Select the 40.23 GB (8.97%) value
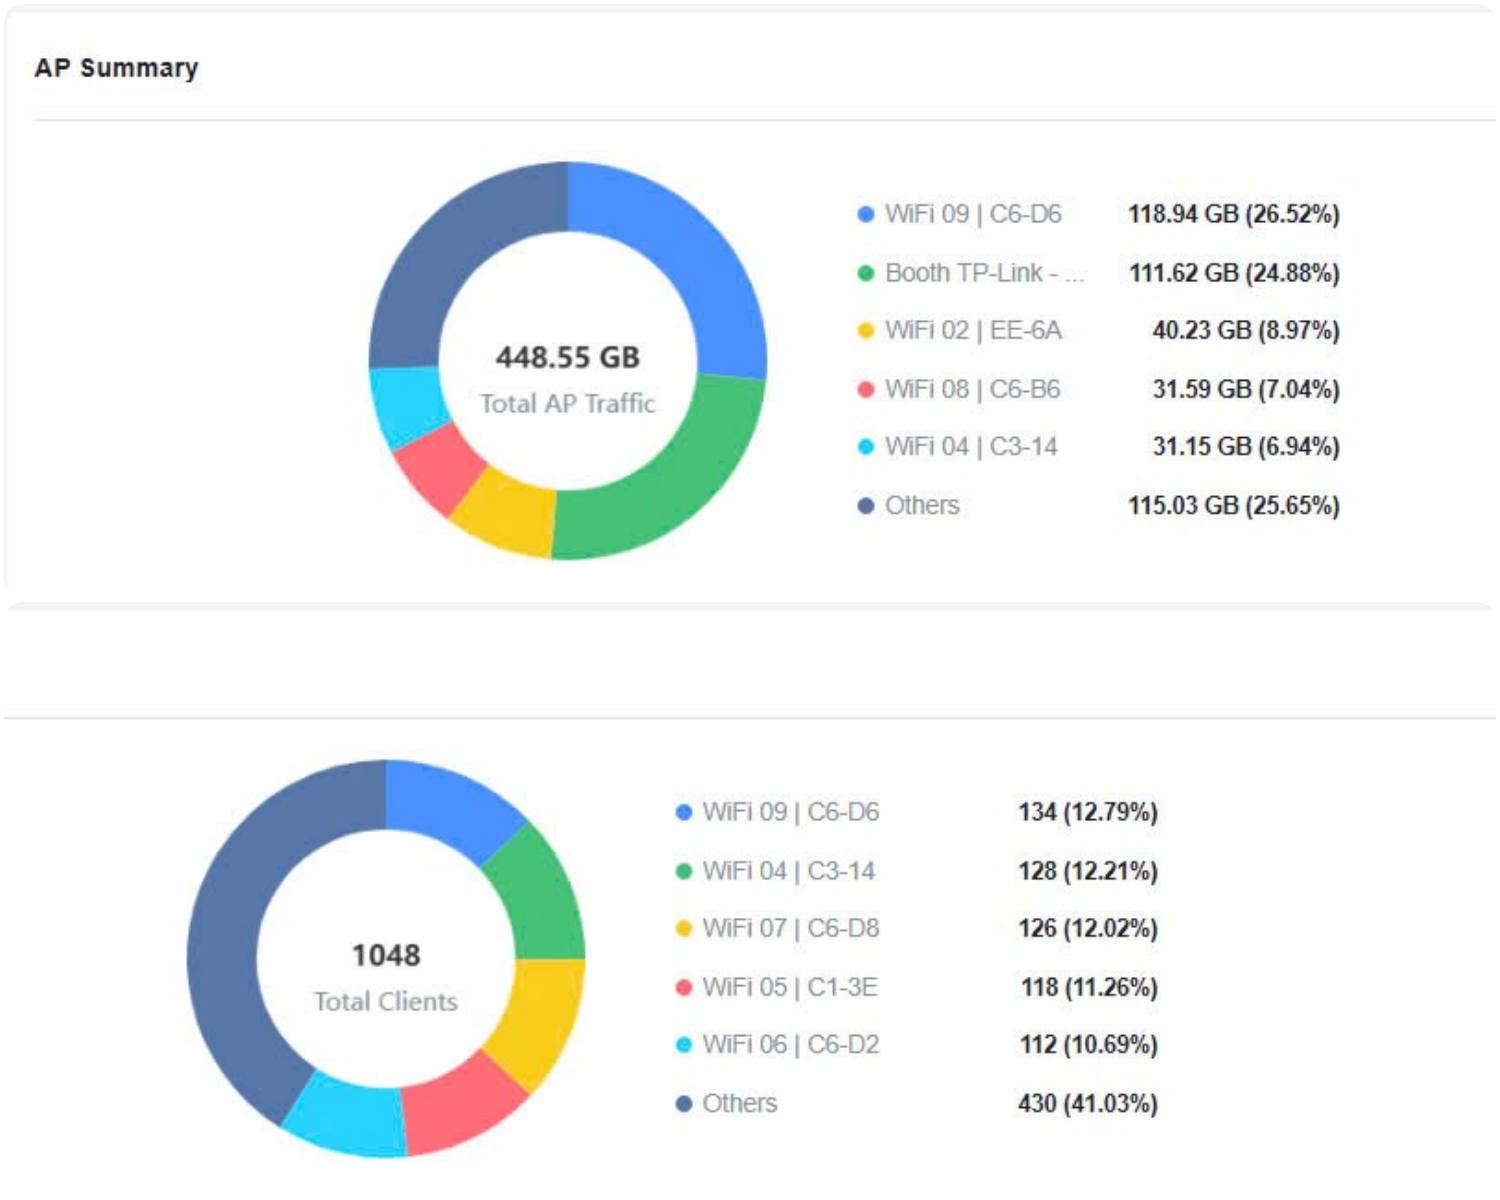Image resolution: width=1500 pixels, height=1200 pixels. (1246, 331)
